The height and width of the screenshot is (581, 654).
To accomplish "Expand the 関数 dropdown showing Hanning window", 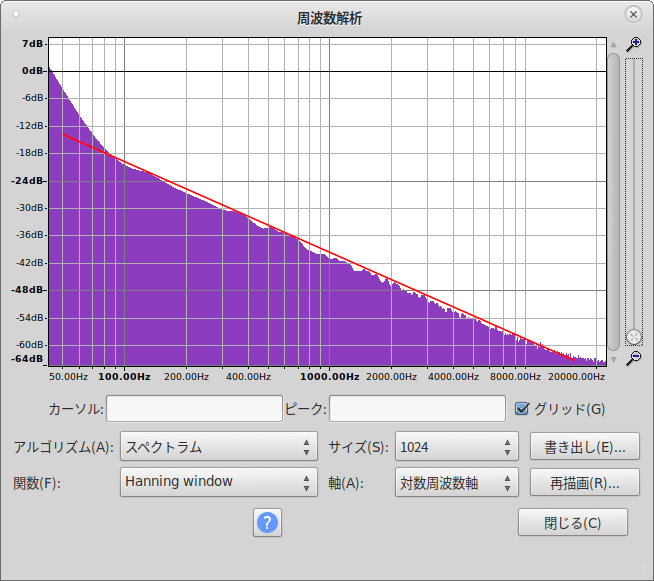I will tap(218, 482).
